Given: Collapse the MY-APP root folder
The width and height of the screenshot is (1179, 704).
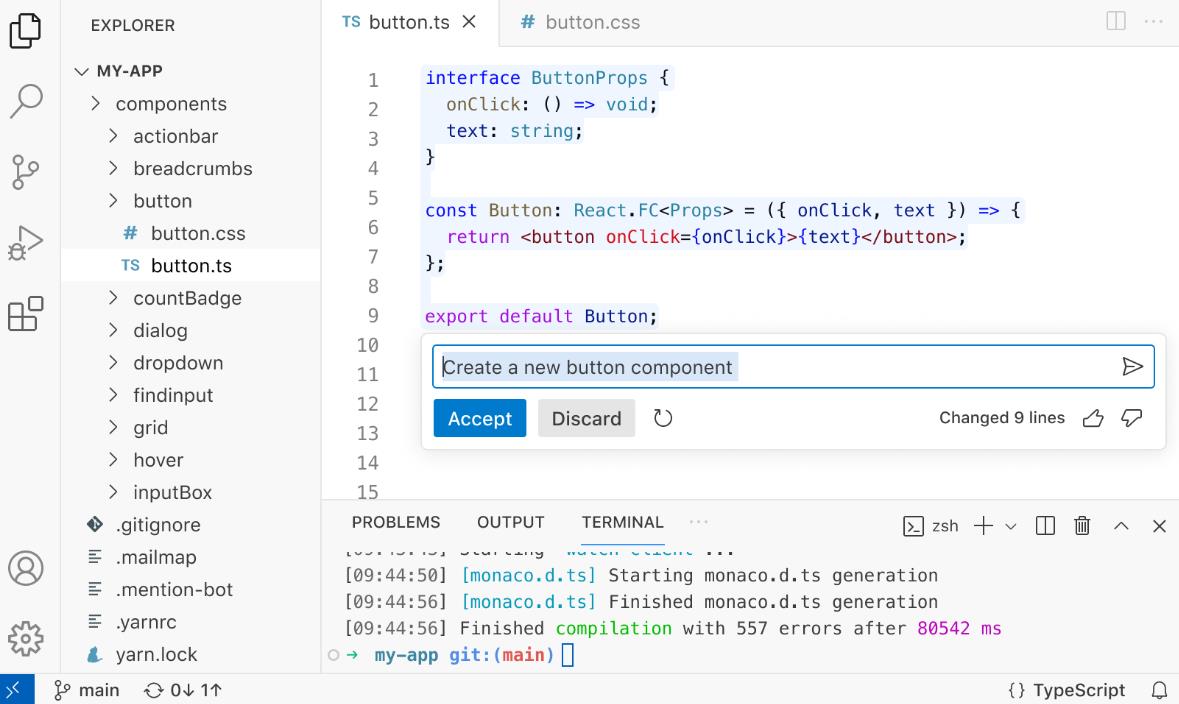Looking at the screenshot, I should click(x=190, y=71).
